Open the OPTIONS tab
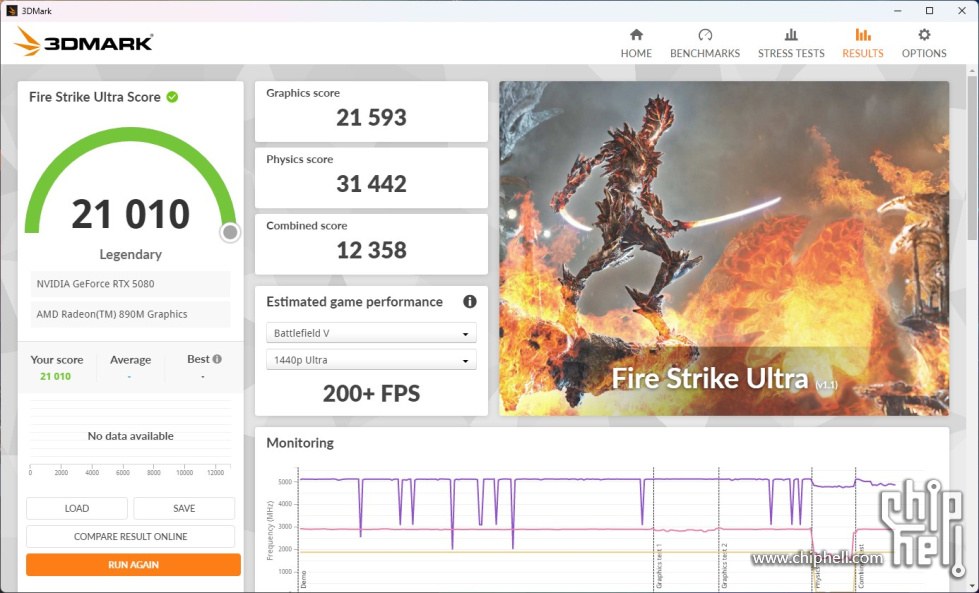The width and height of the screenshot is (979, 593). click(x=923, y=44)
